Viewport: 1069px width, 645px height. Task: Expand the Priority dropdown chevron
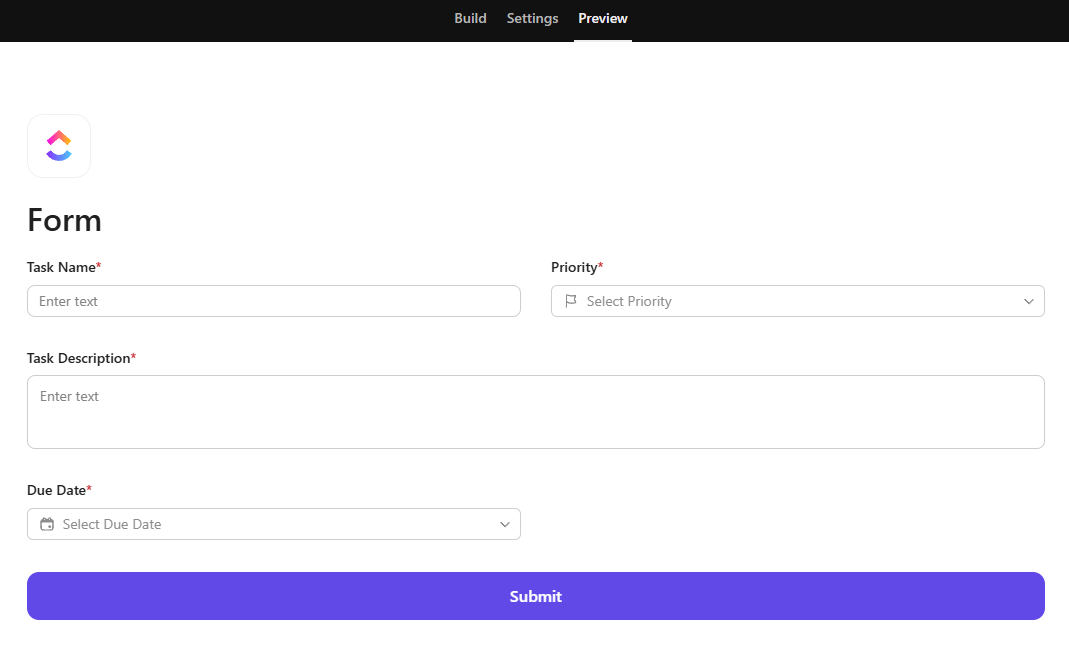click(1029, 301)
